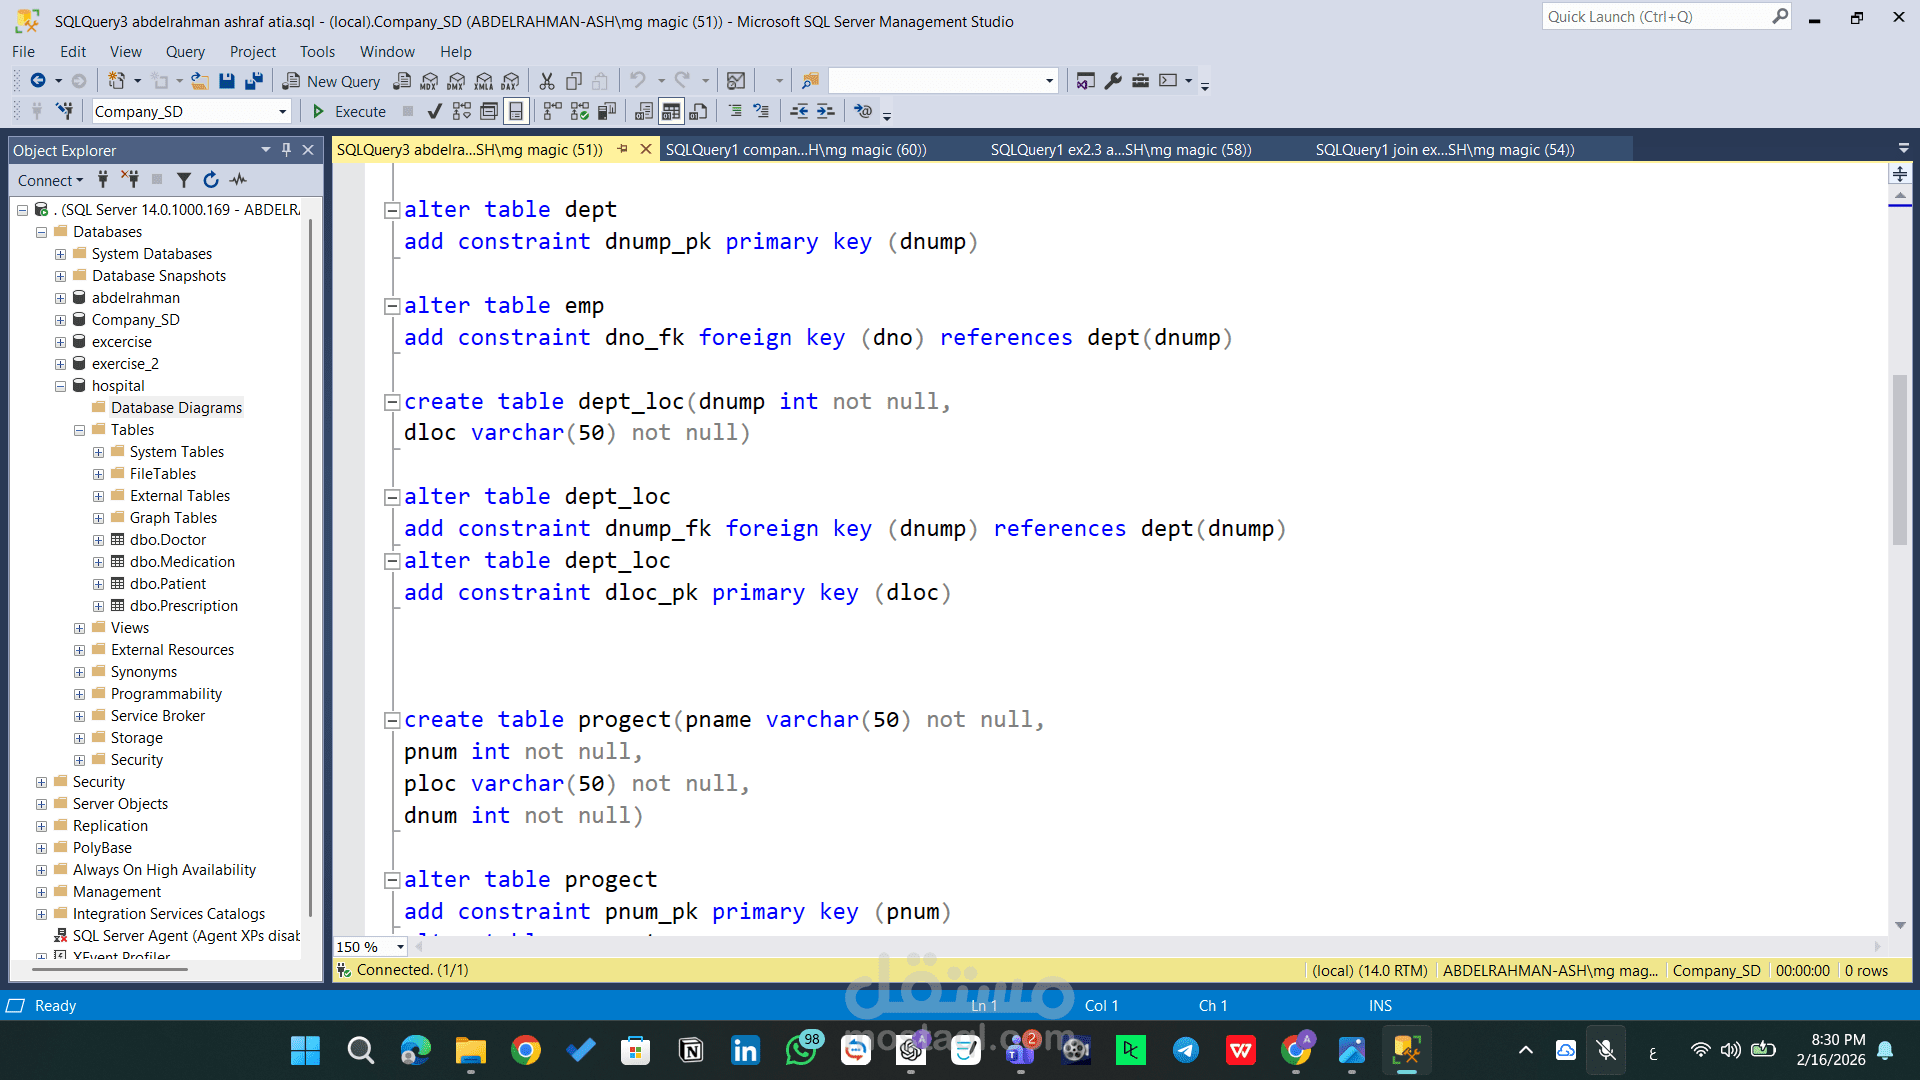The width and height of the screenshot is (1920, 1080).
Task: Refresh Object Explorer with refresh icon
Action: [x=210, y=180]
